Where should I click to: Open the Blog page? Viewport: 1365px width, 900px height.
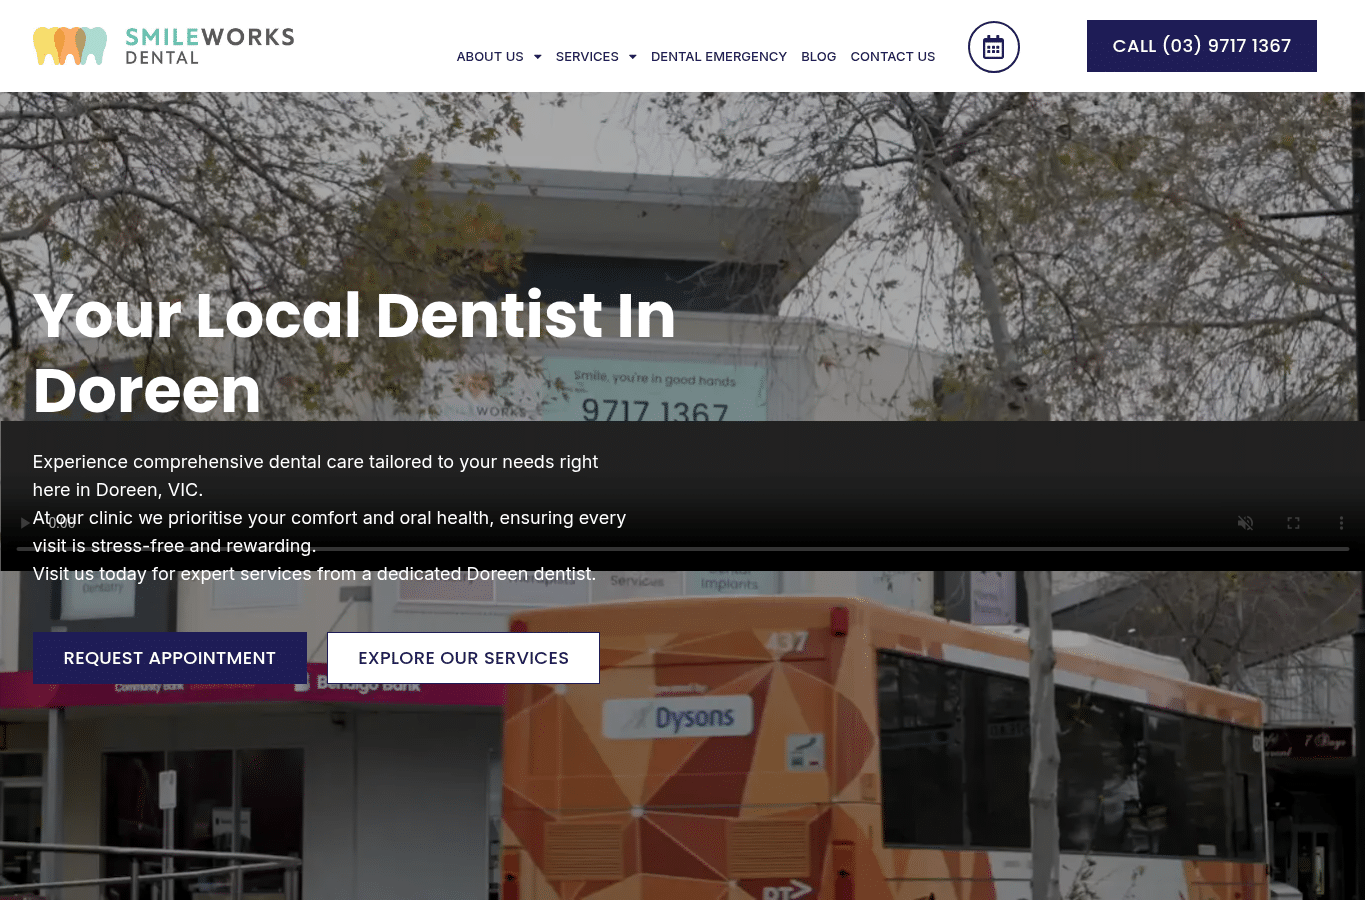818,57
